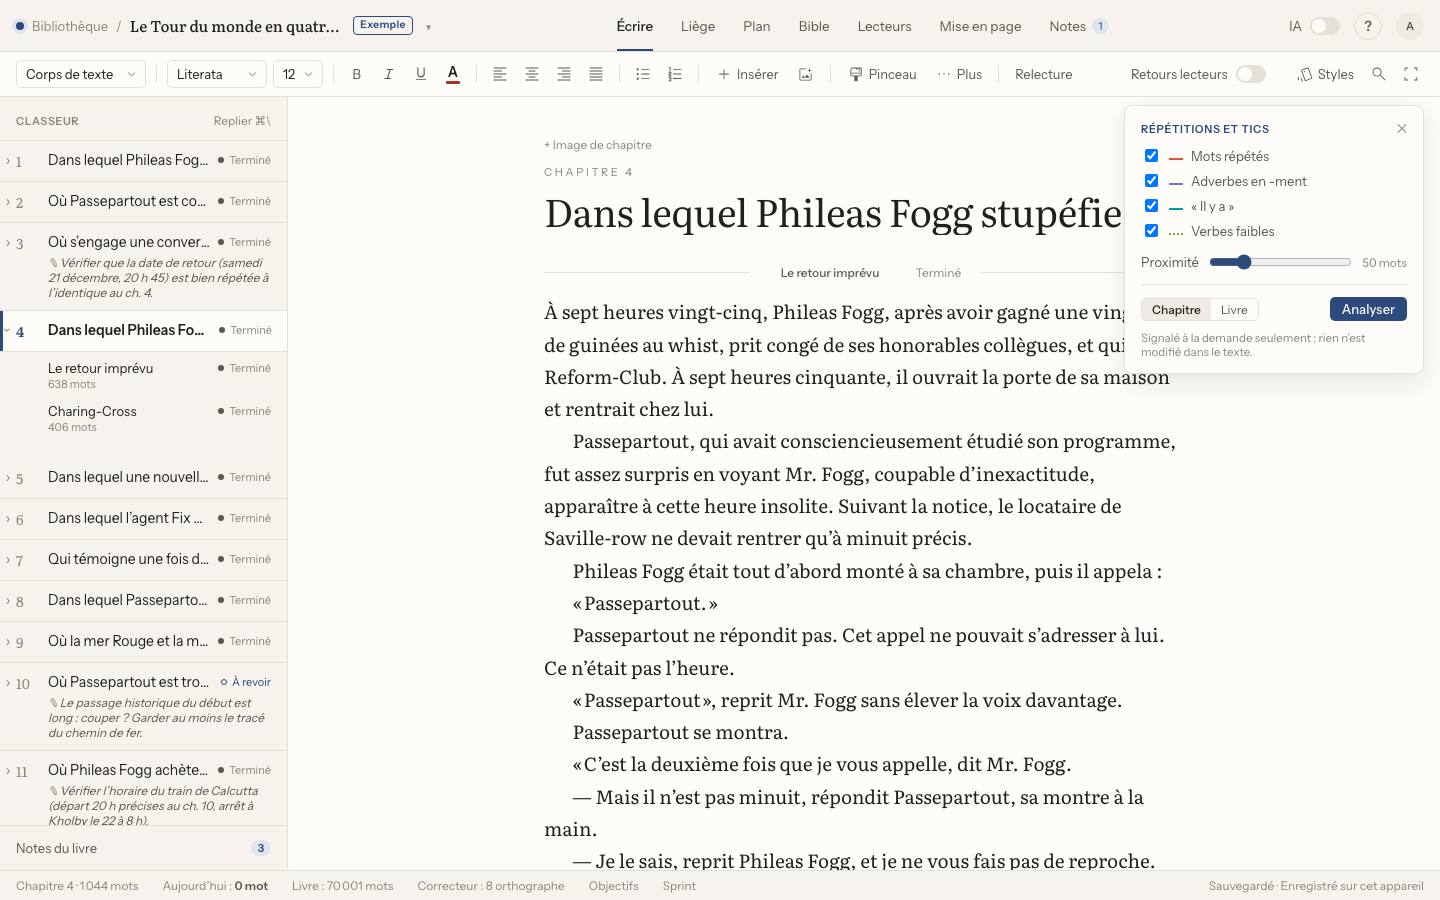1440x900 pixels.
Task: Switch to the Plan tab
Action: click(x=757, y=27)
